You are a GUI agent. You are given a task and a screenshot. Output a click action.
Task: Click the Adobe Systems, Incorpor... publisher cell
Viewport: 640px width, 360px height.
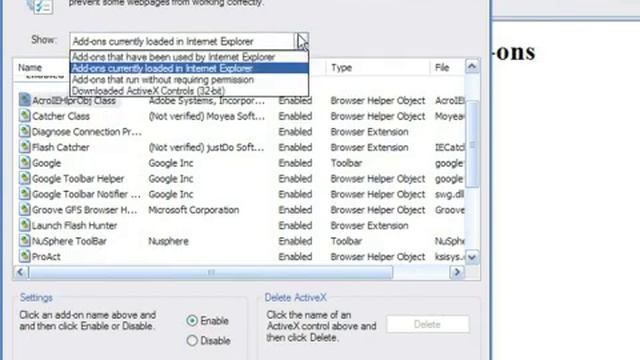pos(207,100)
